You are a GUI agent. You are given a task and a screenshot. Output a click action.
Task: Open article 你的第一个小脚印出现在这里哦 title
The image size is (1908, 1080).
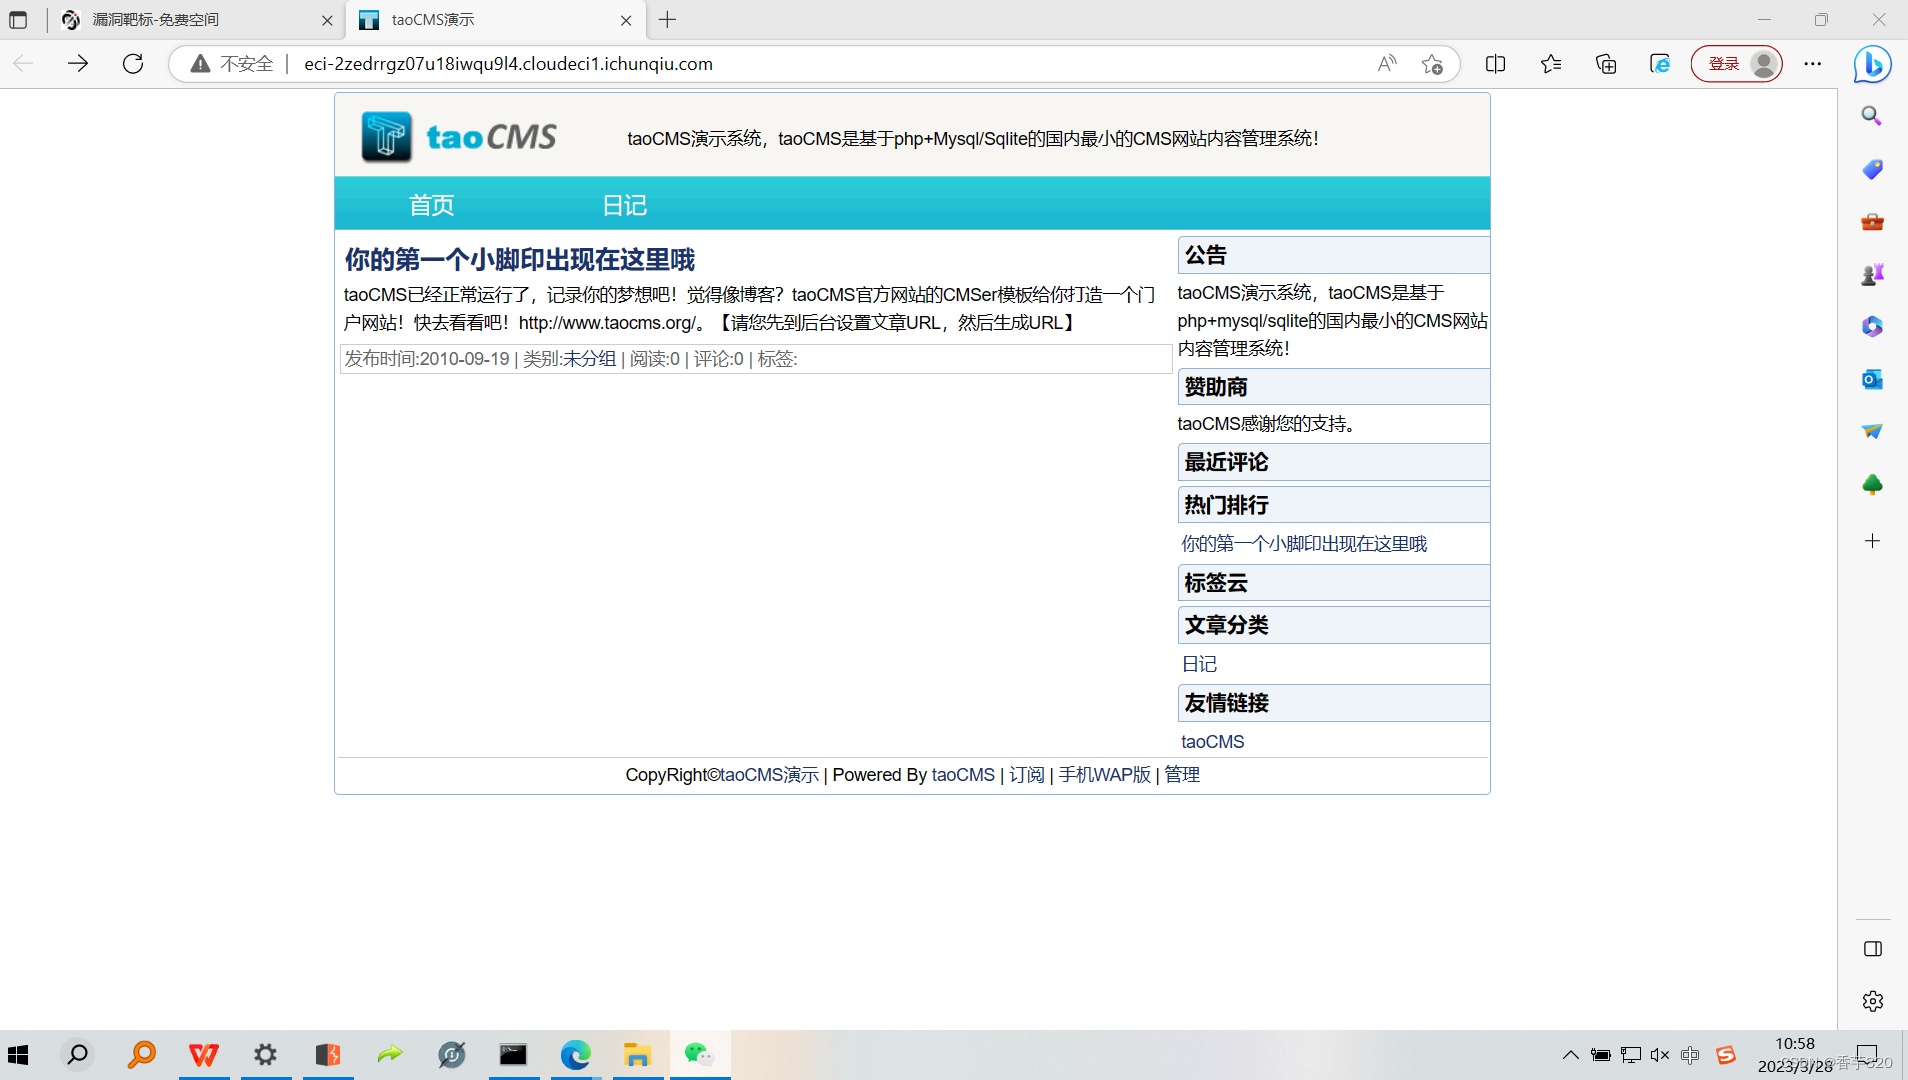(x=520, y=260)
